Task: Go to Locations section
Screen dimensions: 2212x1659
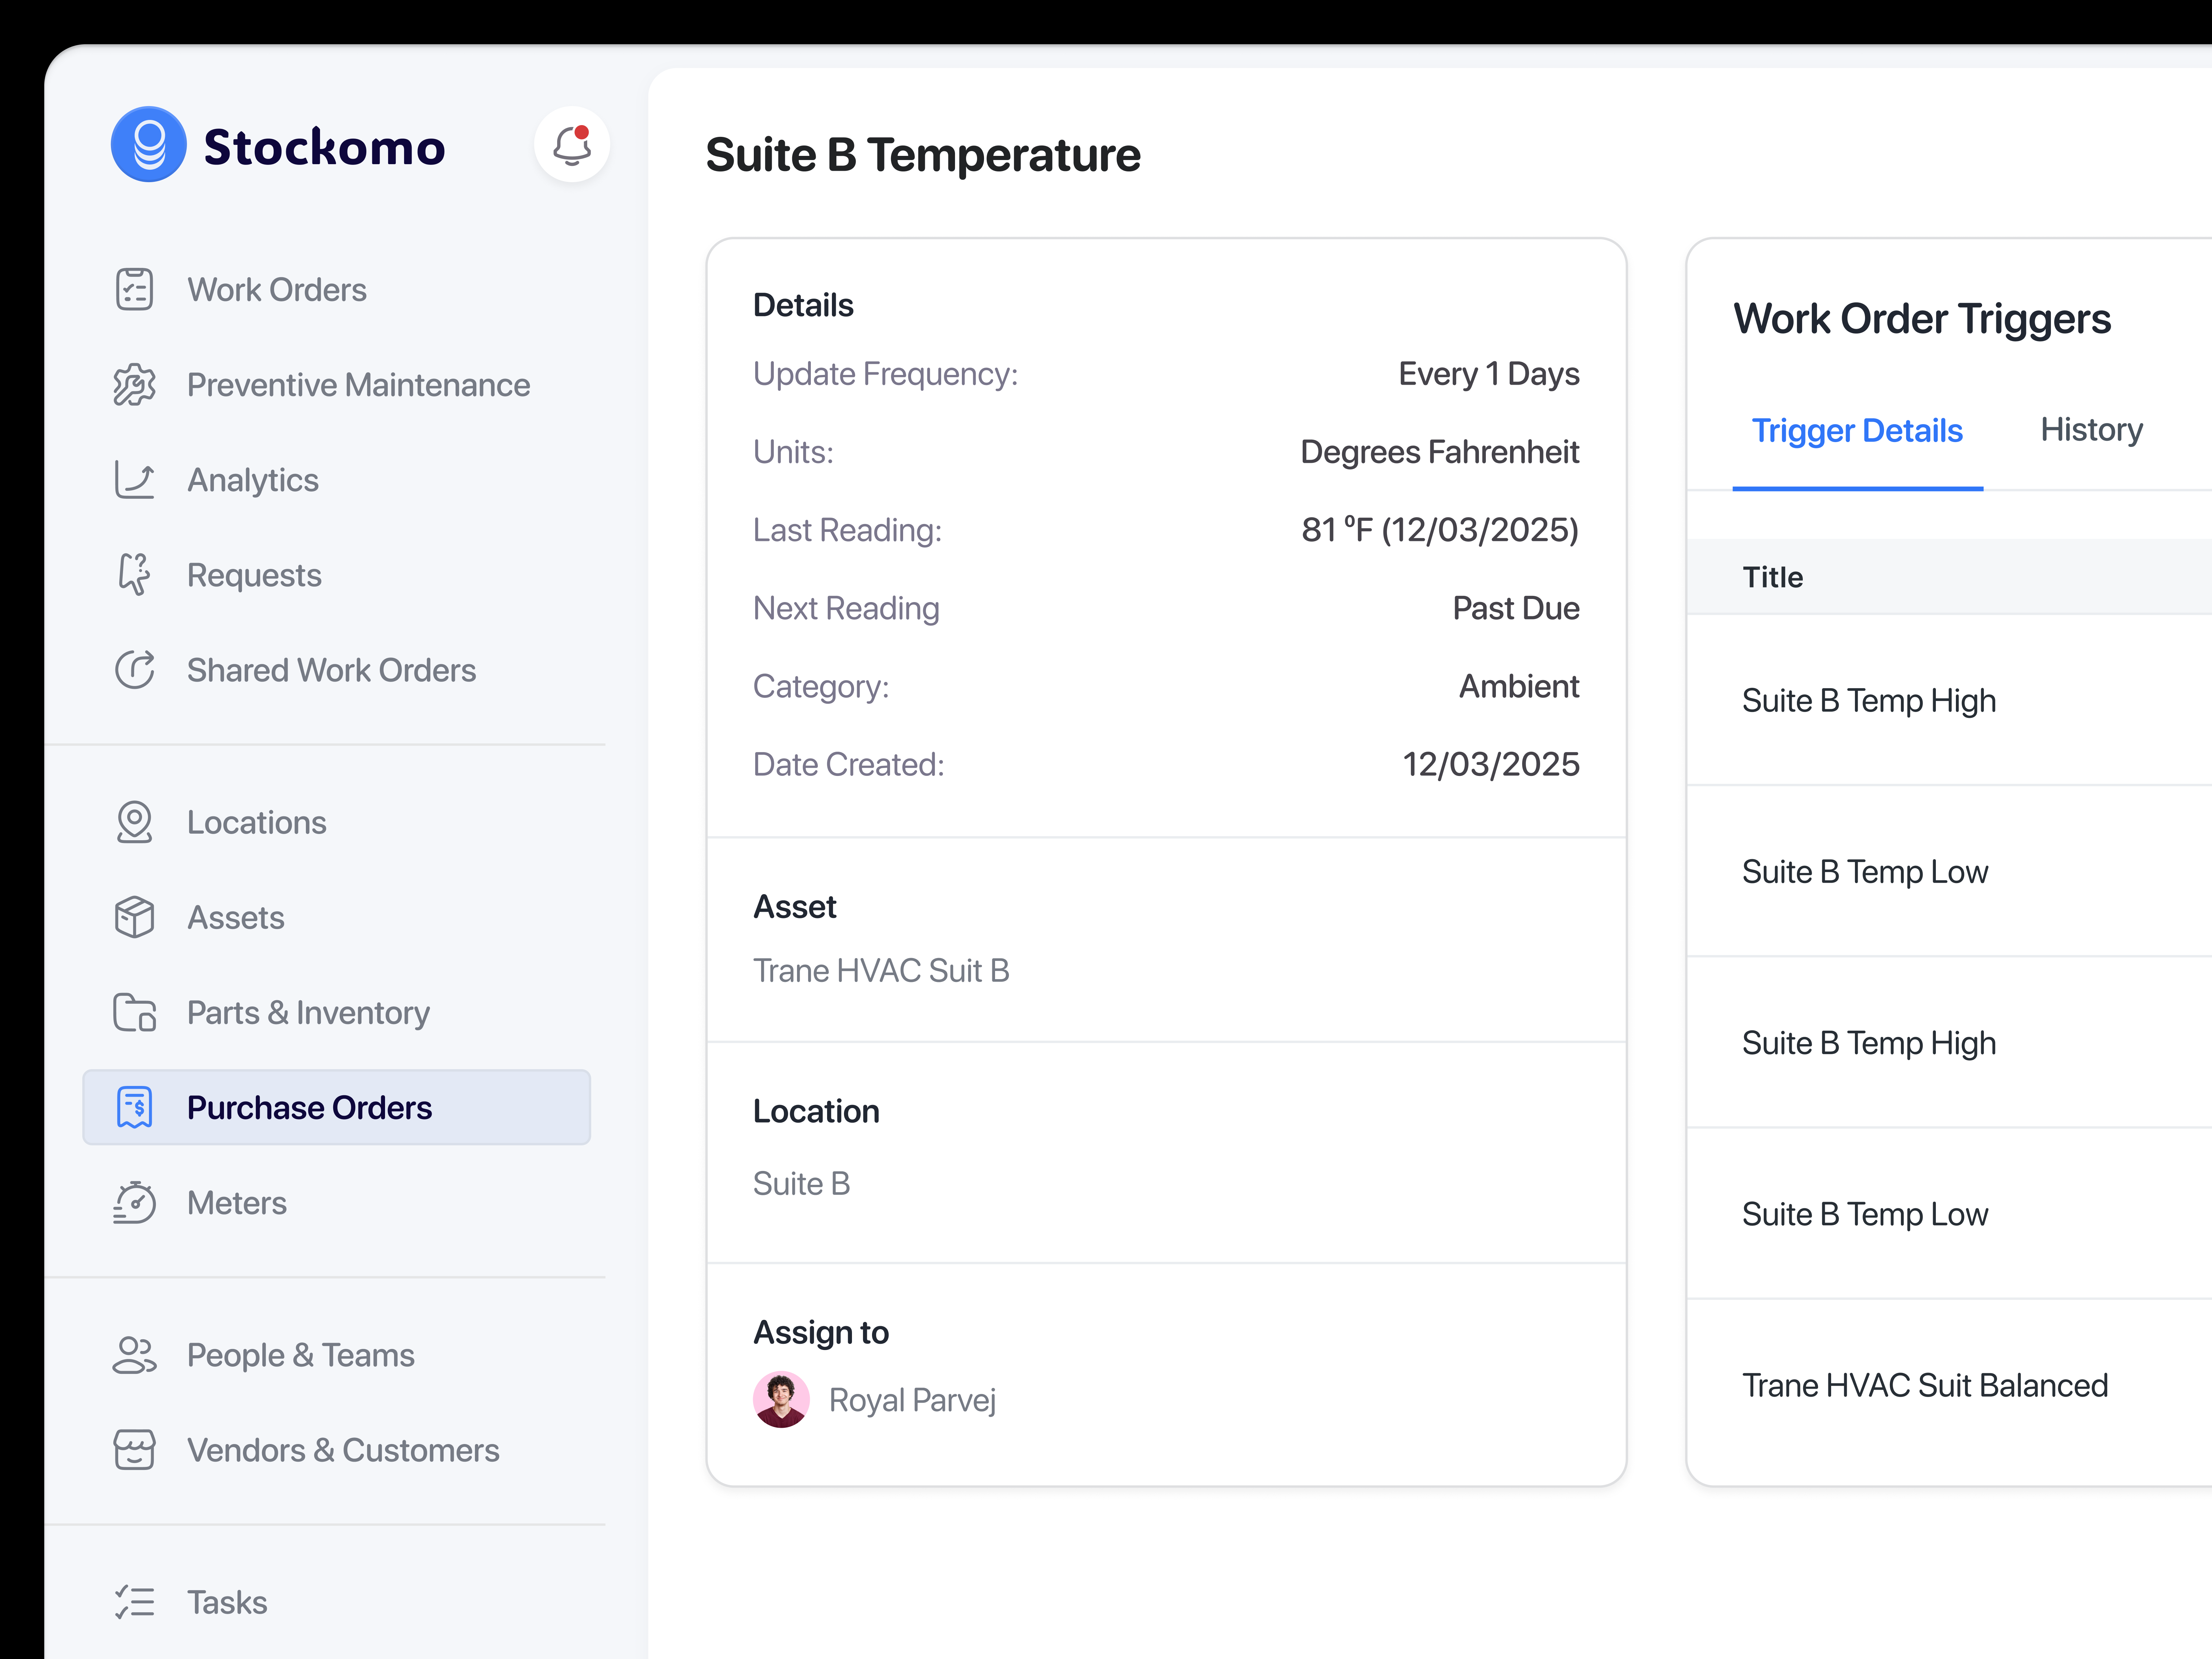Action: tap(337, 822)
